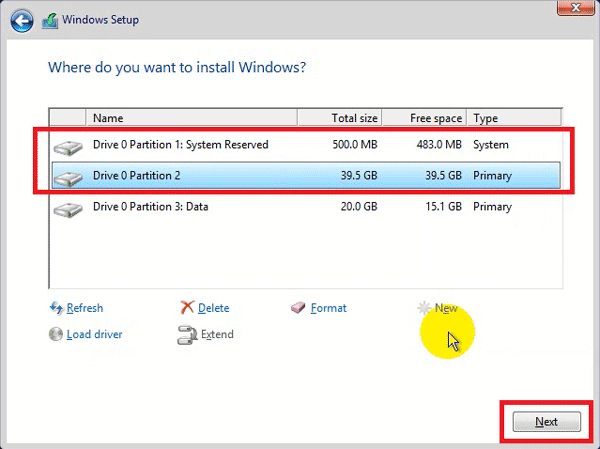Click the Extend partition icon
Screen dimensions: 600x449
point(187,334)
